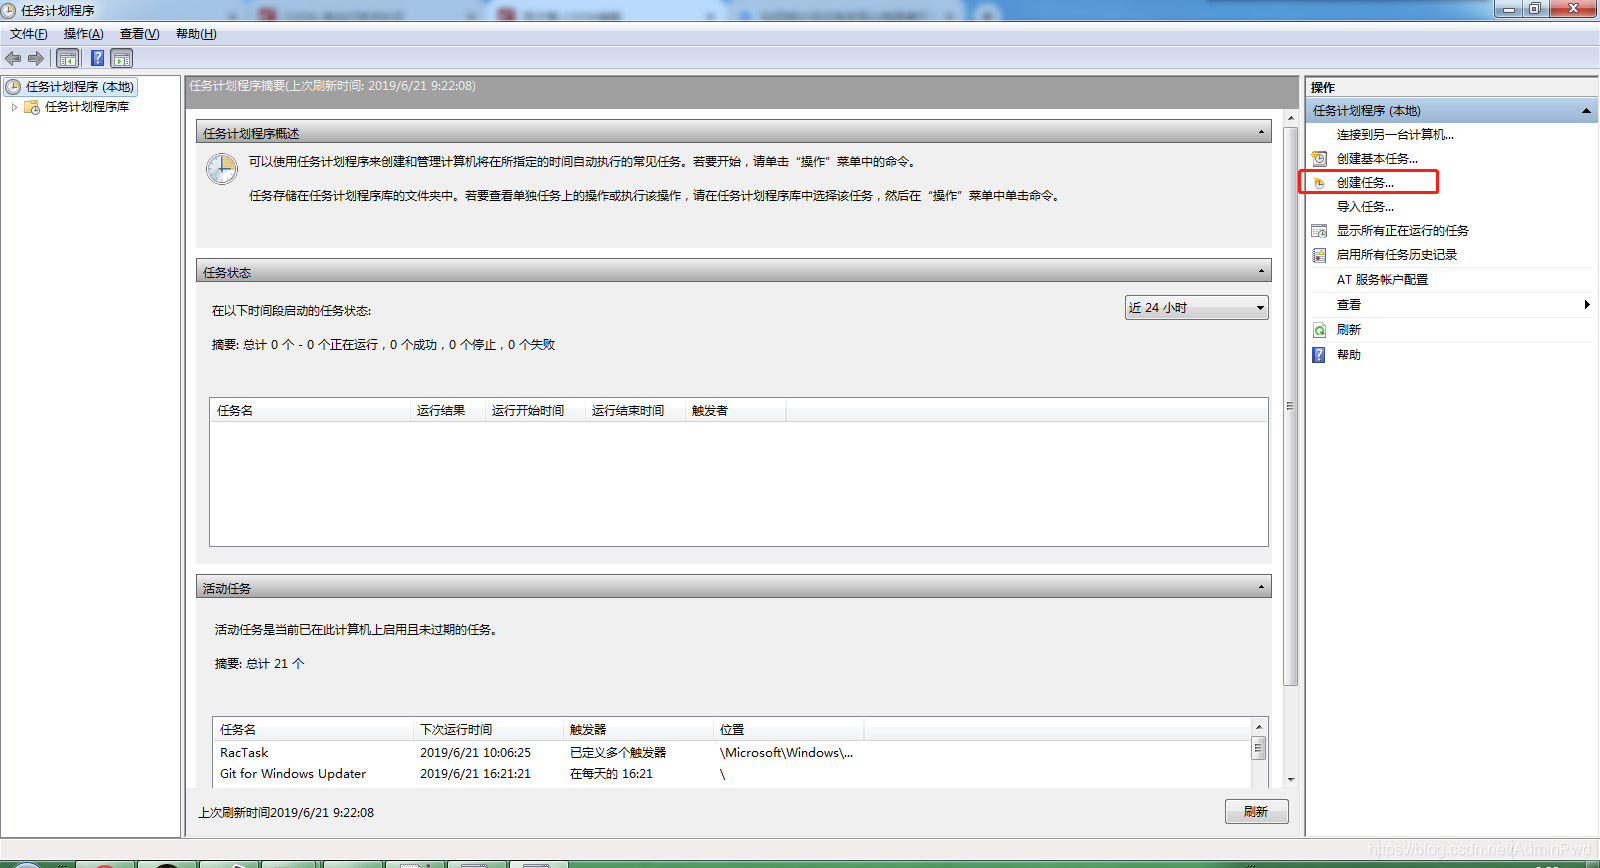The image size is (1600, 868).
Task: Click 创建基本任务... action
Action: pos(1377,159)
